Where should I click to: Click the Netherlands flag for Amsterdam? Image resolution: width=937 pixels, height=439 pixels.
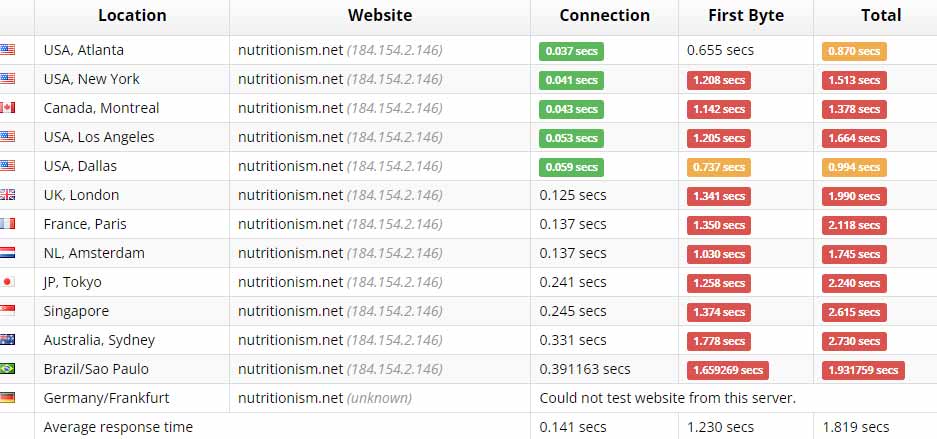pos(8,253)
